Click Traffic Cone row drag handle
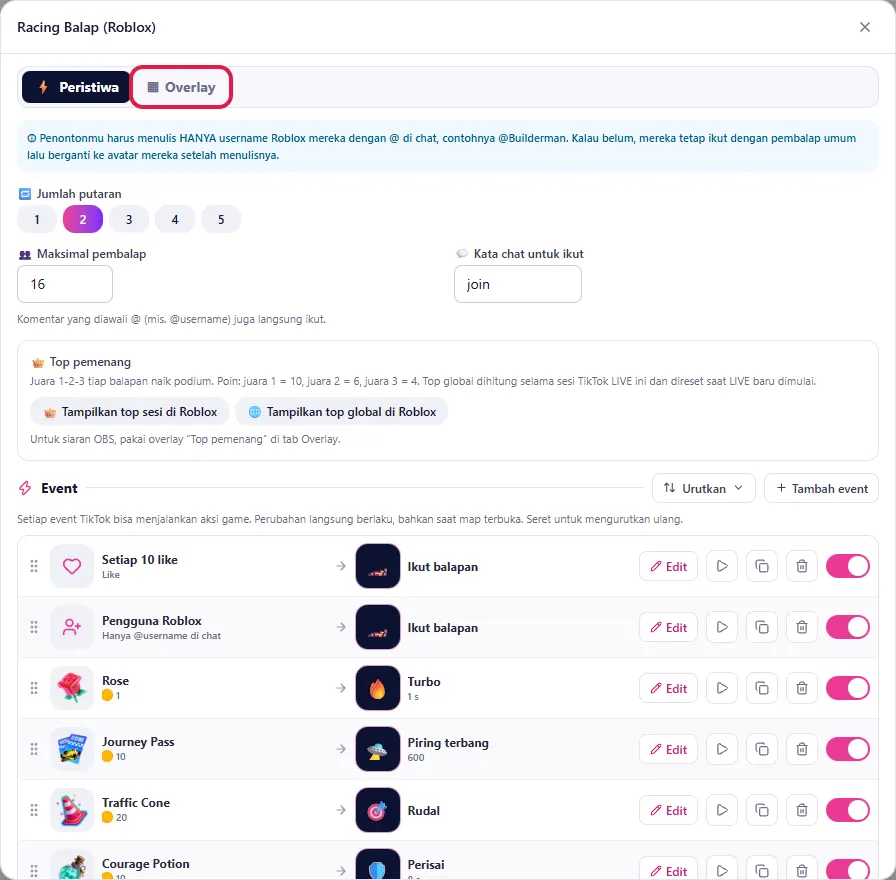Viewport: 896px width, 880px height. coord(34,810)
